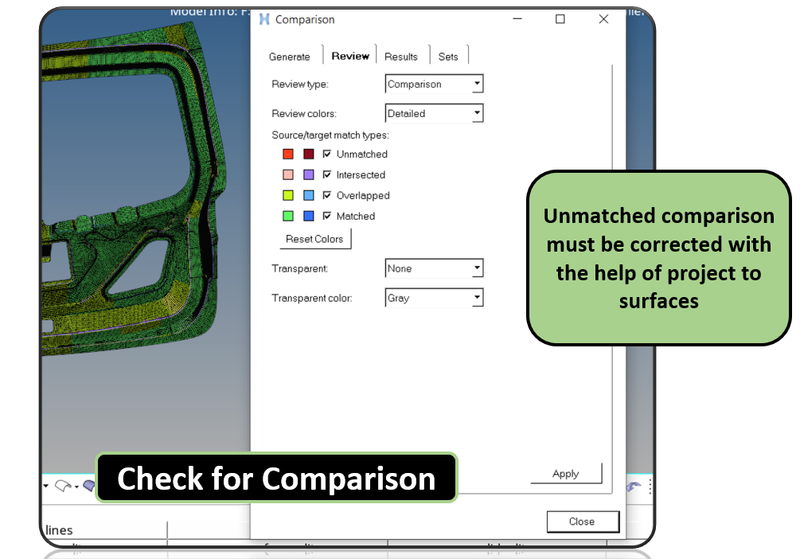The image size is (800, 559).
Task: Open the Transparent color Gray dropdown
Action: coord(477,298)
